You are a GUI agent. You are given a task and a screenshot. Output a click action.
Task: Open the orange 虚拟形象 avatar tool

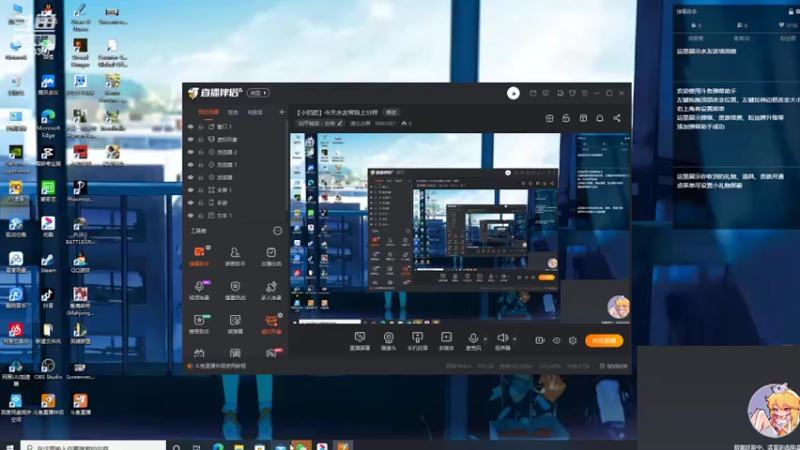click(x=271, y=323)
